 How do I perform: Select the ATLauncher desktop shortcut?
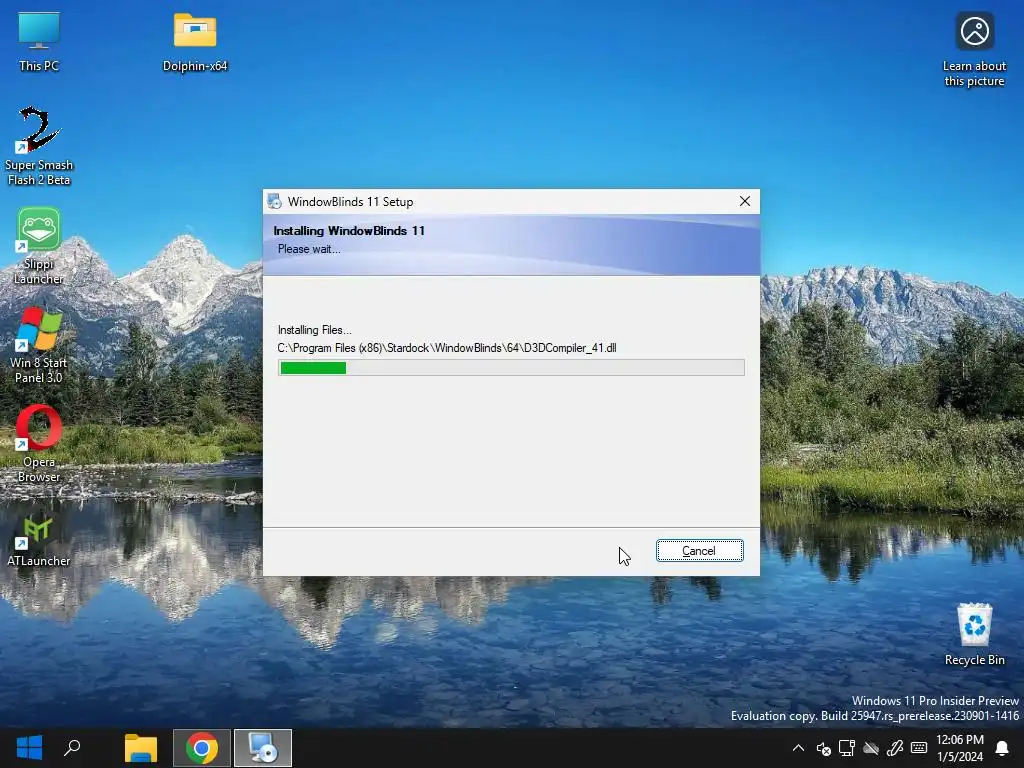coord(39,541)
